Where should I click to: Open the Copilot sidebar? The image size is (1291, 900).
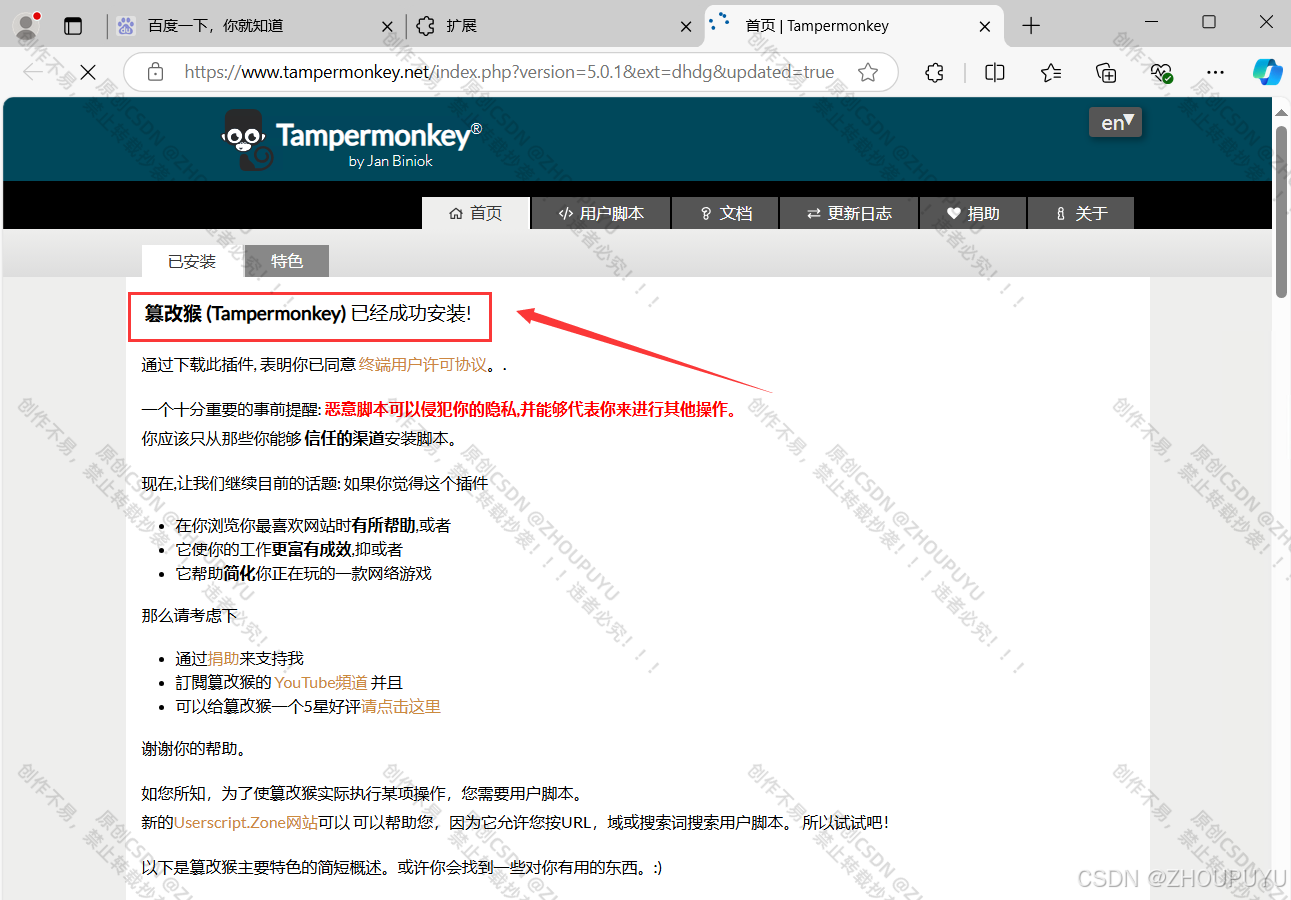1267,72
